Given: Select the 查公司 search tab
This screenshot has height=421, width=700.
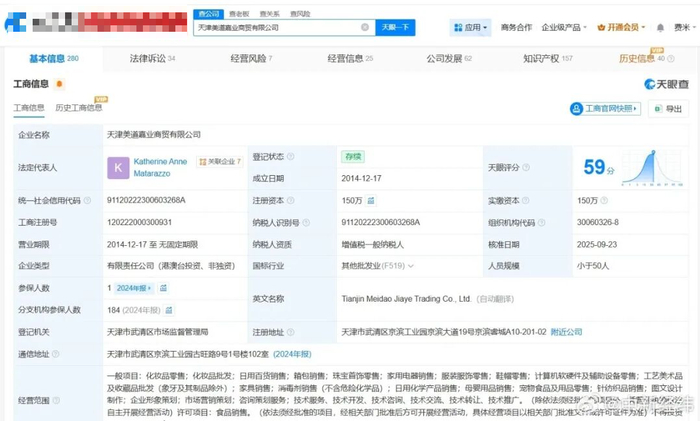Looking at the screenshot, I should 208,14.
